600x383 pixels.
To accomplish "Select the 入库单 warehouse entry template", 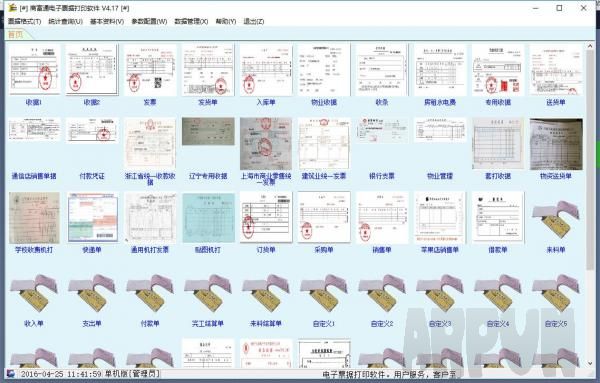I will [x=266, y=70].
